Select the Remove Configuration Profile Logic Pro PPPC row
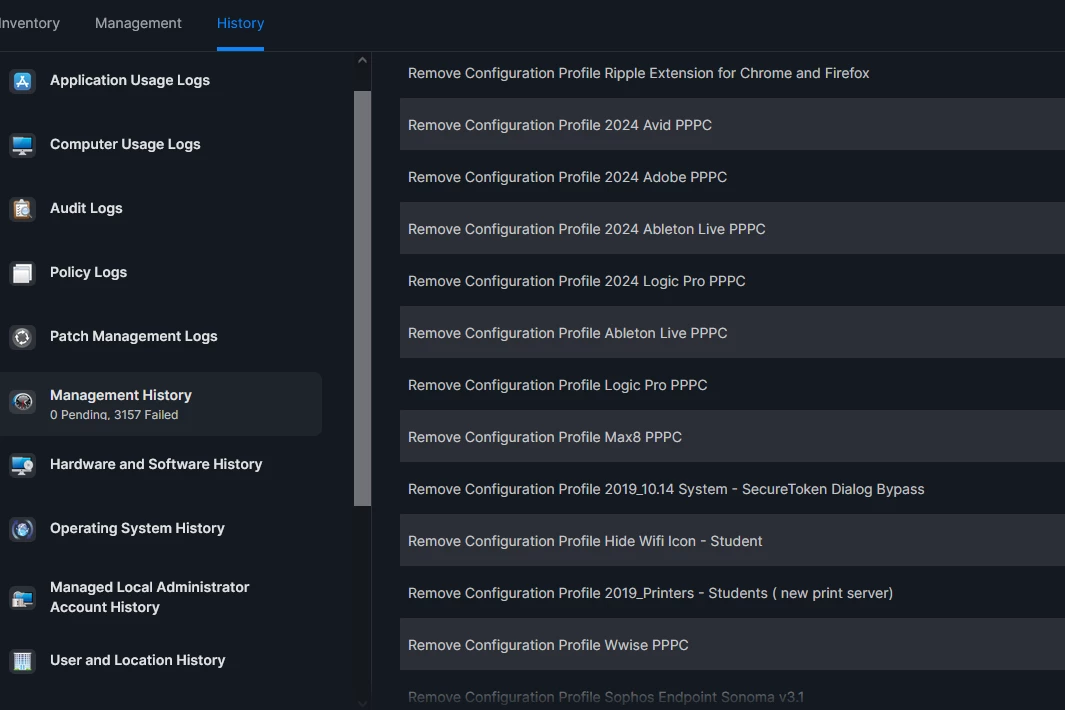The width and height of the screenshot is (1065, 710). [x=732, y=385]
